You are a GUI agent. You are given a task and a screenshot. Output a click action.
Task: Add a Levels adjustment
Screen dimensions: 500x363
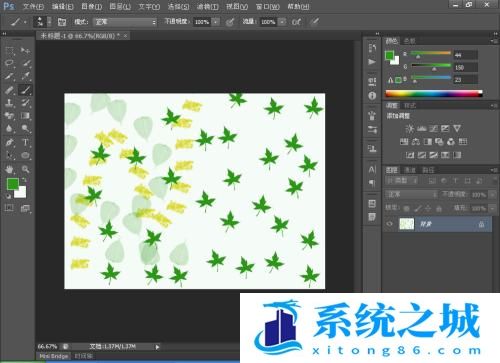tap(422, 129)
